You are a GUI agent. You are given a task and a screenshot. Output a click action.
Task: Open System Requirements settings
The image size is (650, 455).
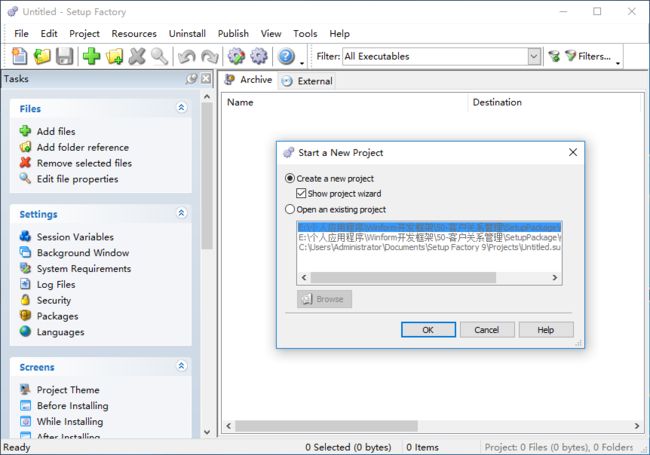(x=75, y=269)
